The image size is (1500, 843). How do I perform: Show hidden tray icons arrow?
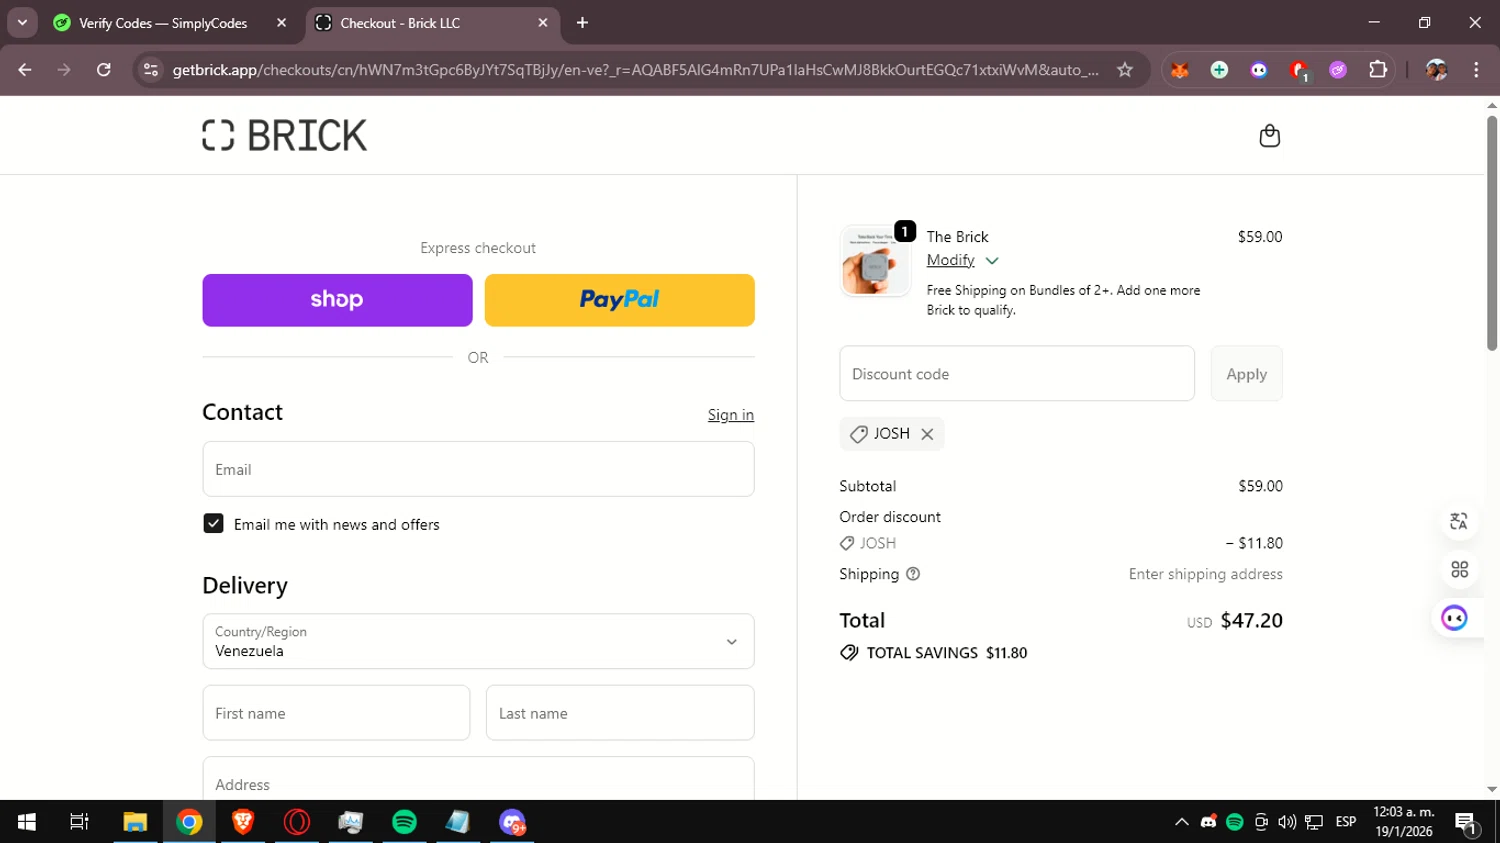(1181, 822)
